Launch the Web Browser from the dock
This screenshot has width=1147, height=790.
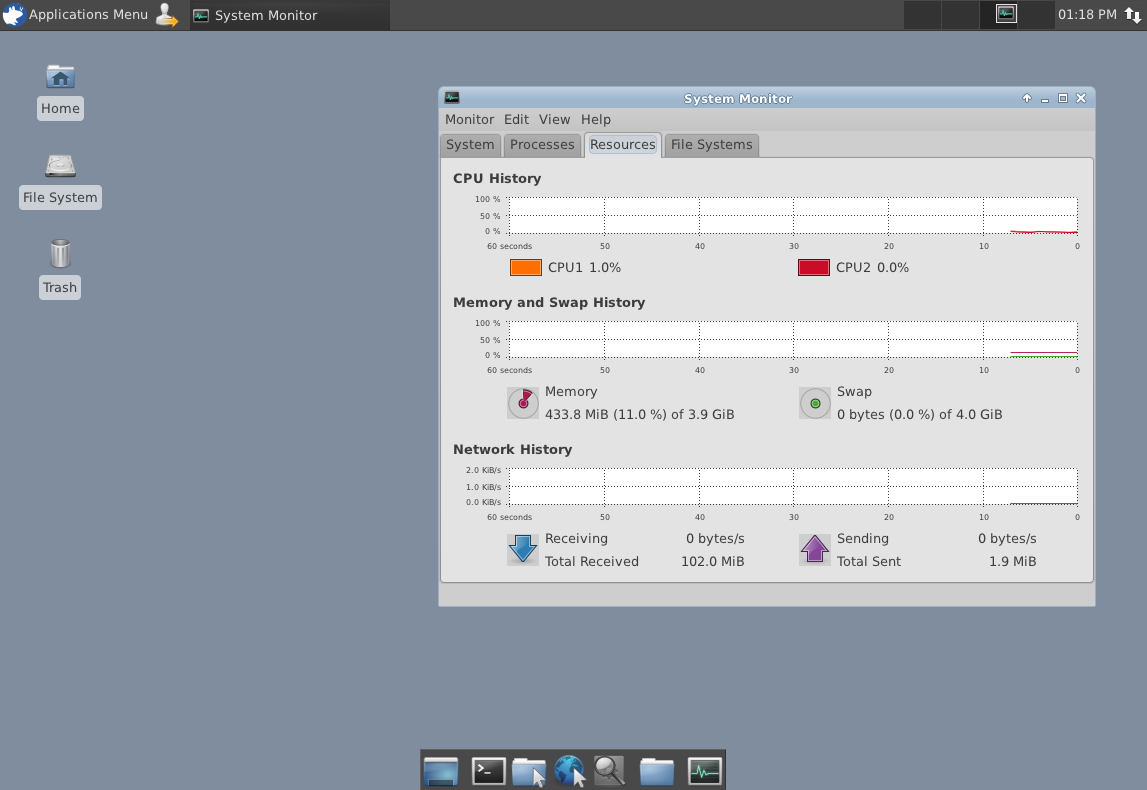tap(570, 771)
